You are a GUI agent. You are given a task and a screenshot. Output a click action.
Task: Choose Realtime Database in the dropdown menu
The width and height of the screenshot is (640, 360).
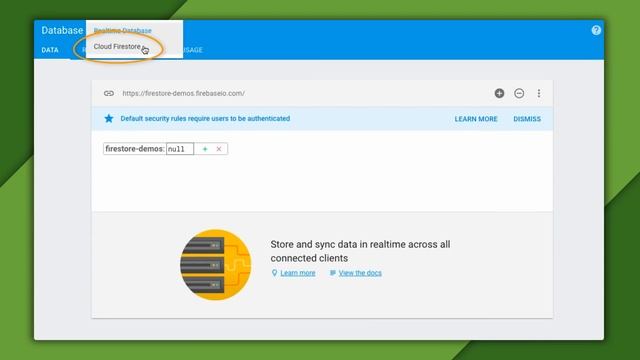click(122, 30)
